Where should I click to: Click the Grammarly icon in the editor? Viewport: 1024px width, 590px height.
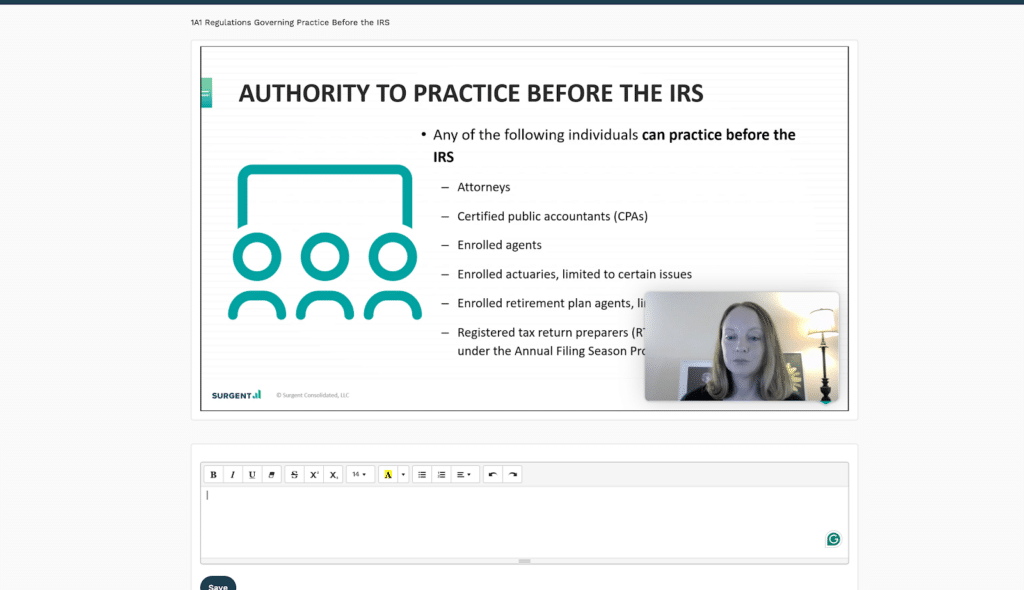click(x=833, y=539)
